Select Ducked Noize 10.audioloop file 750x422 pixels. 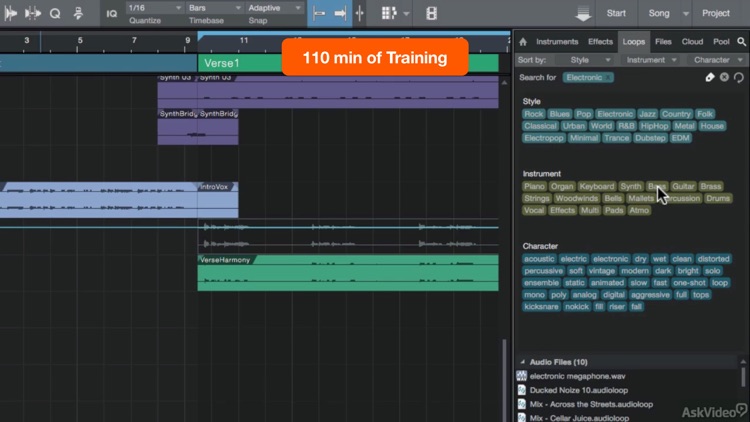click(x=579, y=390)
